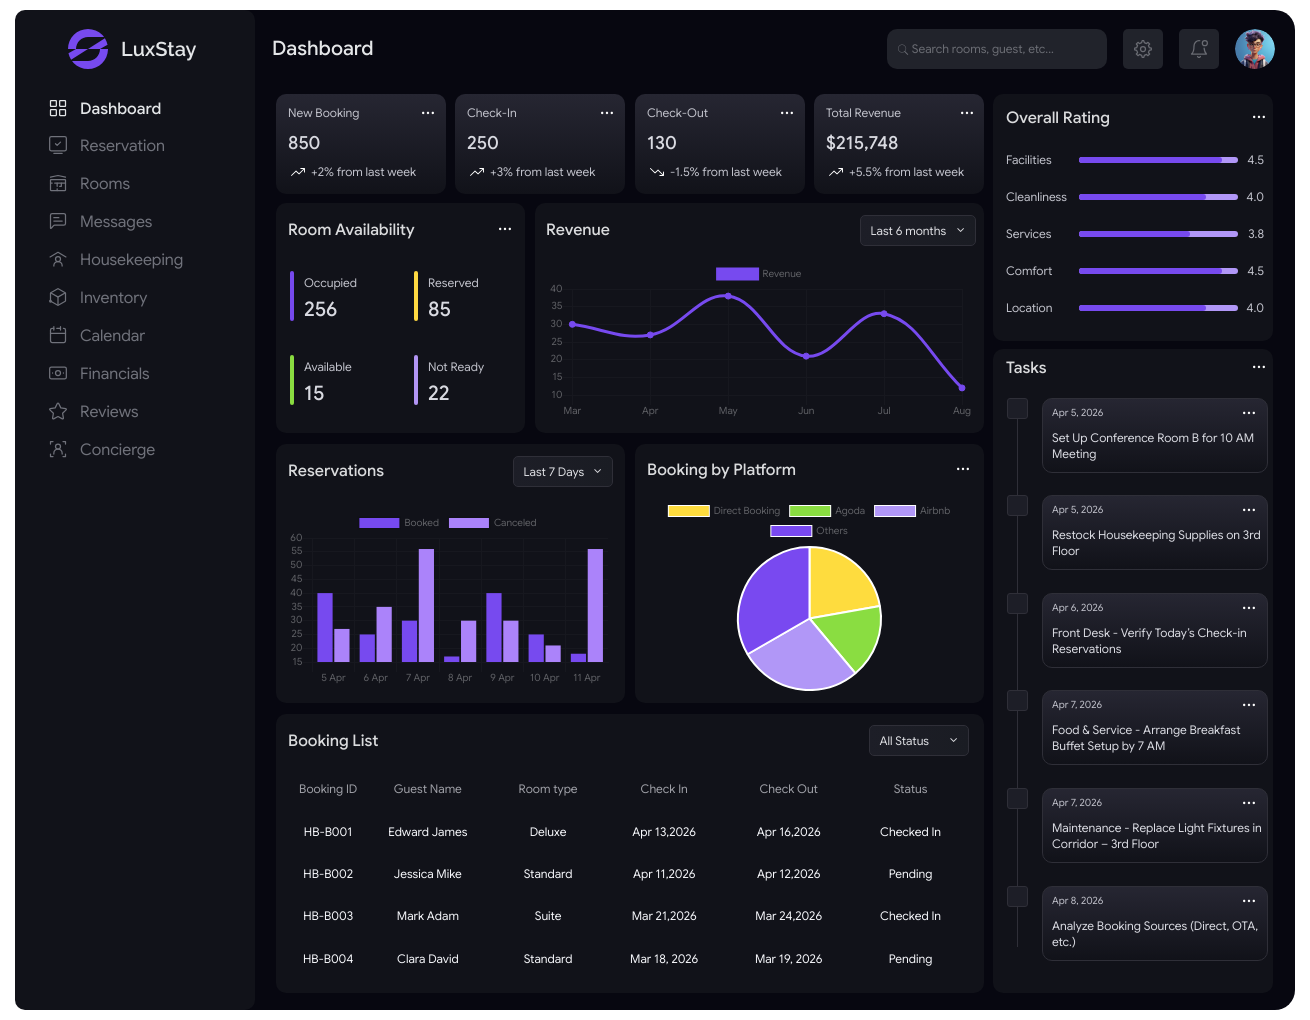Open the Inventory box icon

(x=58, y=298)
